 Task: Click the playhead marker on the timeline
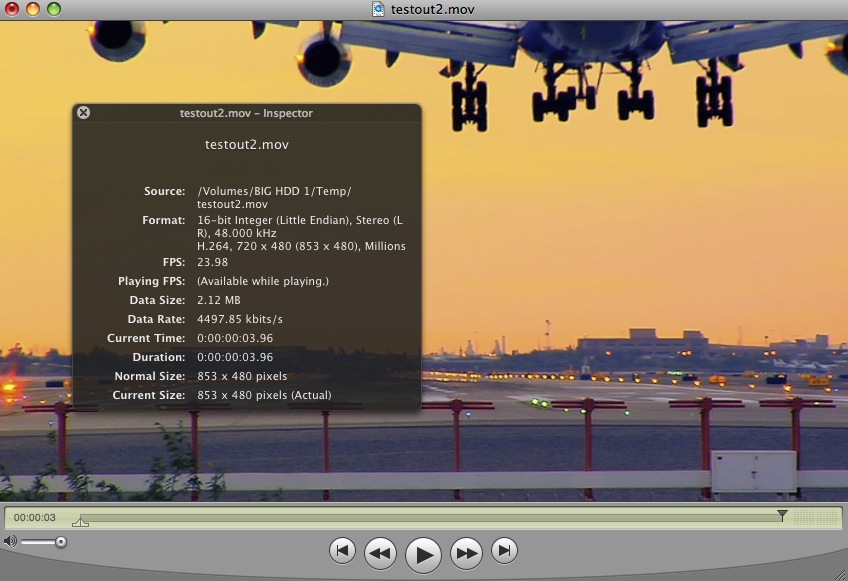pyautogui.click(x=782, y=514)
